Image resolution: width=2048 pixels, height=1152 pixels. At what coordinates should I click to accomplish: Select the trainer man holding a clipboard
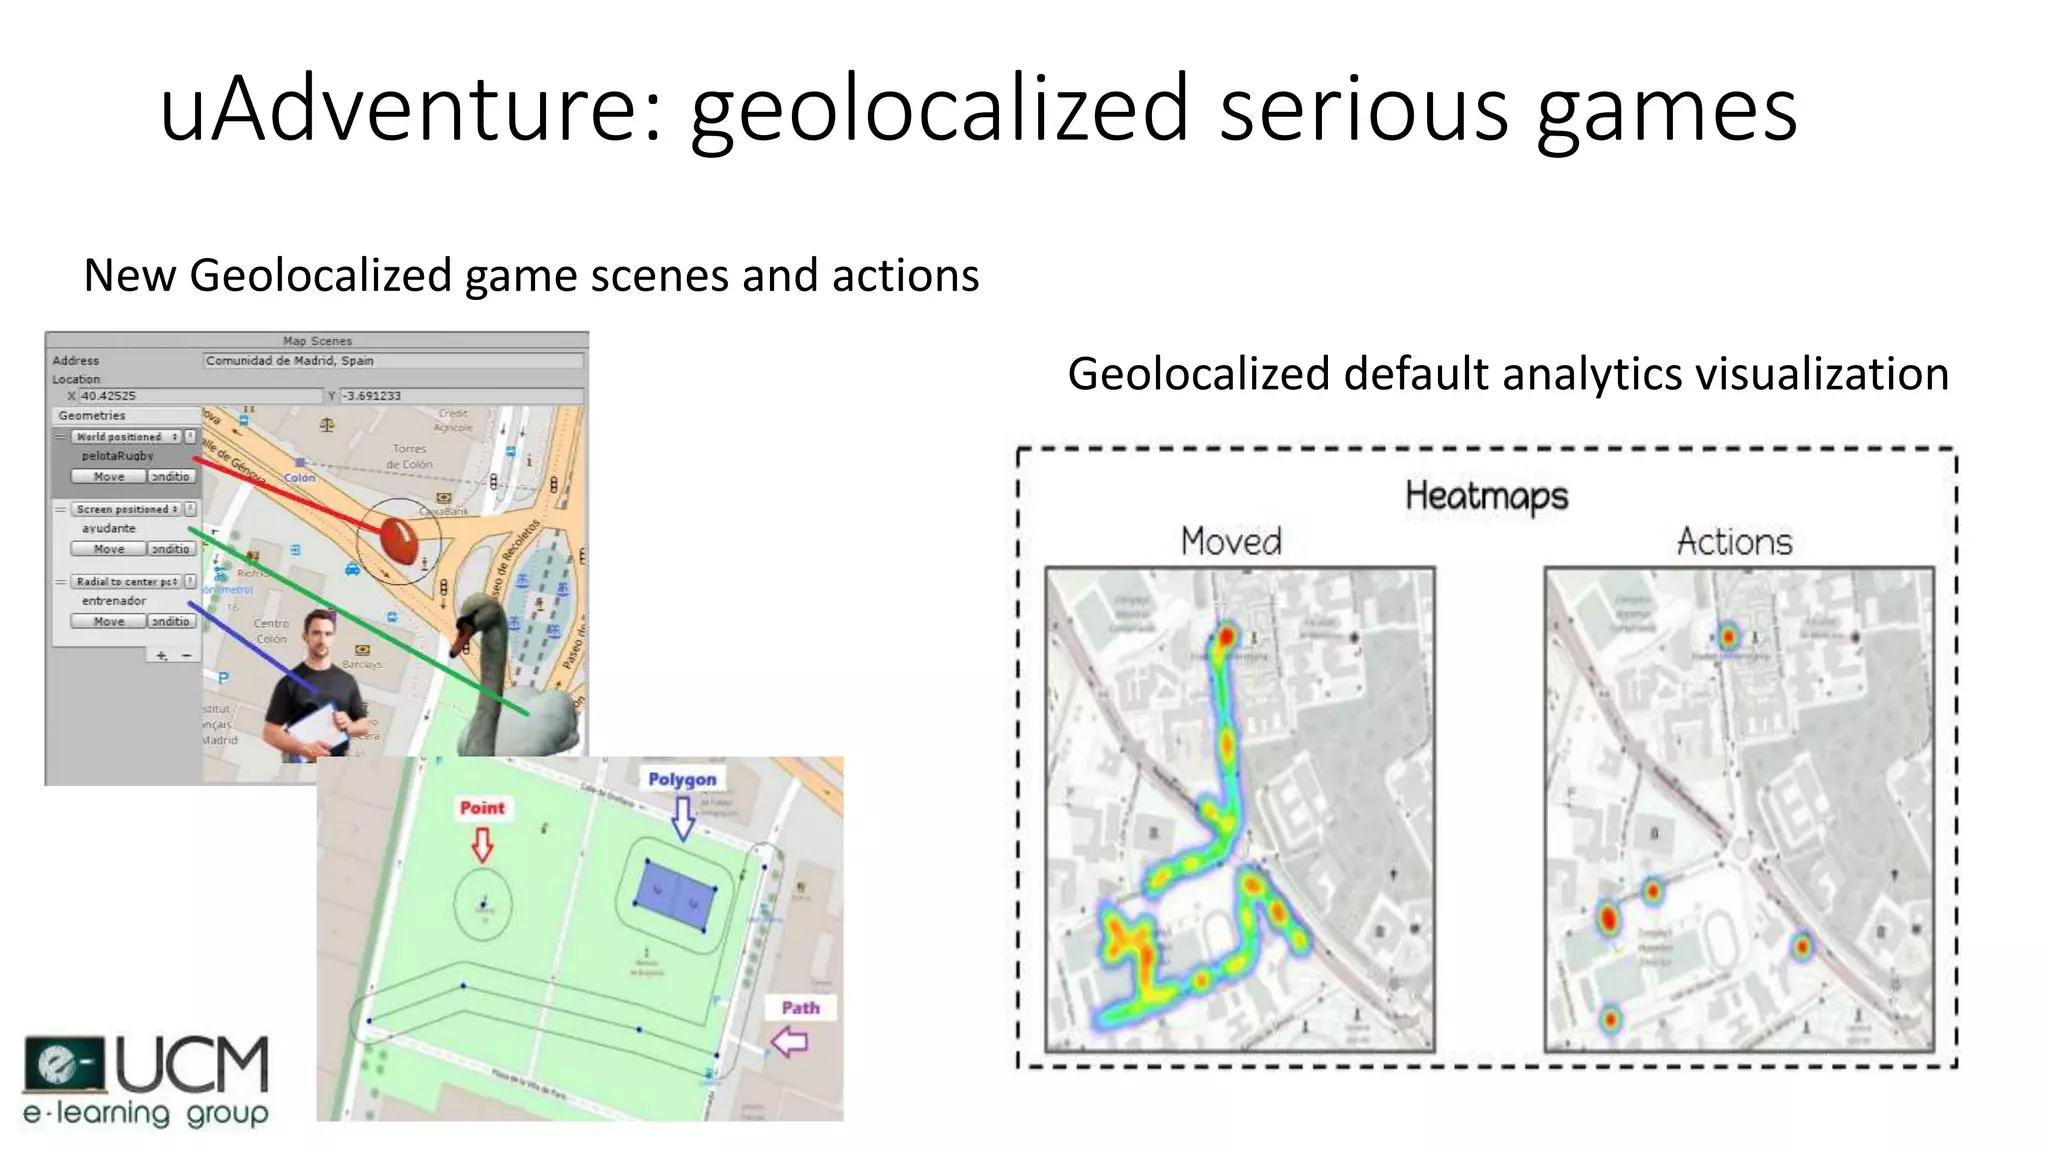(x=316, y=686)
